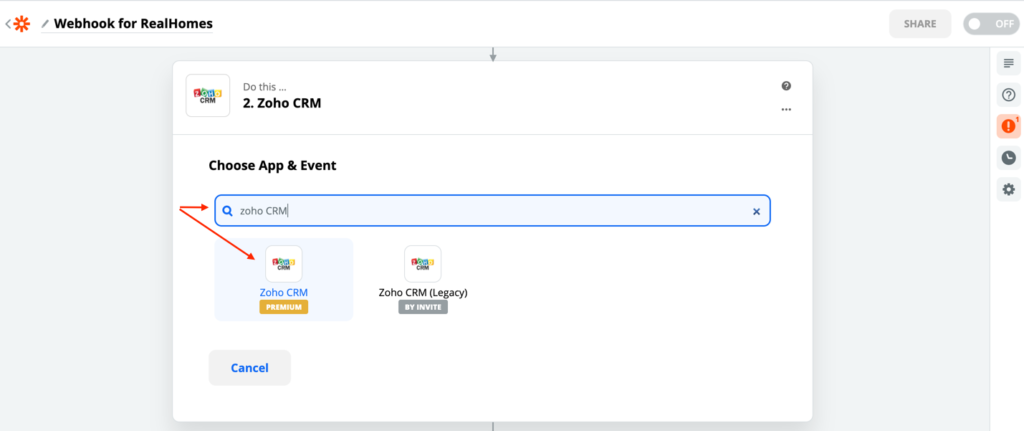Viewport: 1024px width, 431px height.
Task: Click the PREMIUM badge under Zoho CRM
Action: click(283, 307)
